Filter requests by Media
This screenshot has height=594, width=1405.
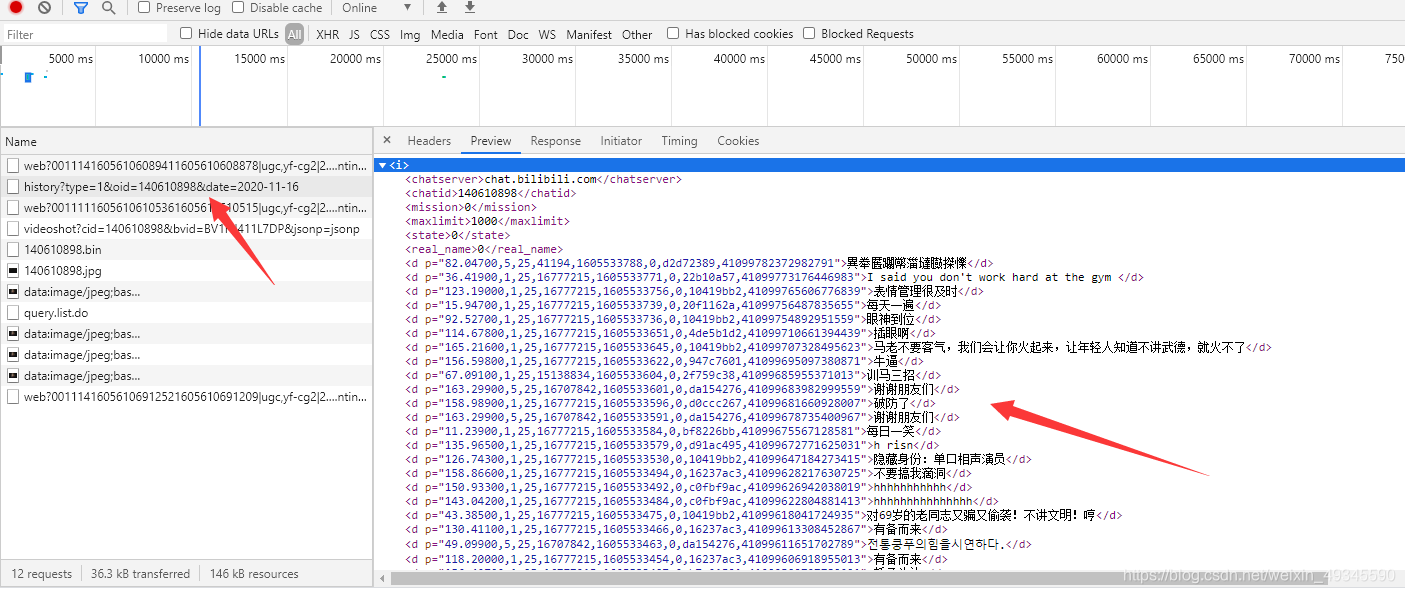(447, 34)
